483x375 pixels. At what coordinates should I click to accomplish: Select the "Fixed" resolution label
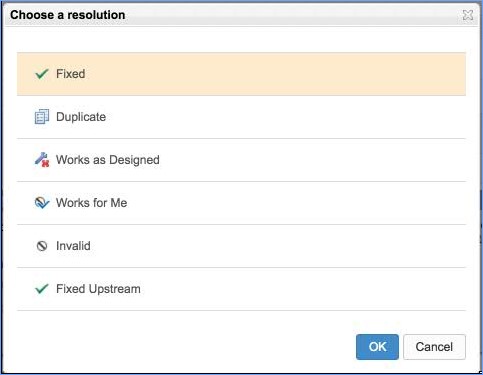70,74
